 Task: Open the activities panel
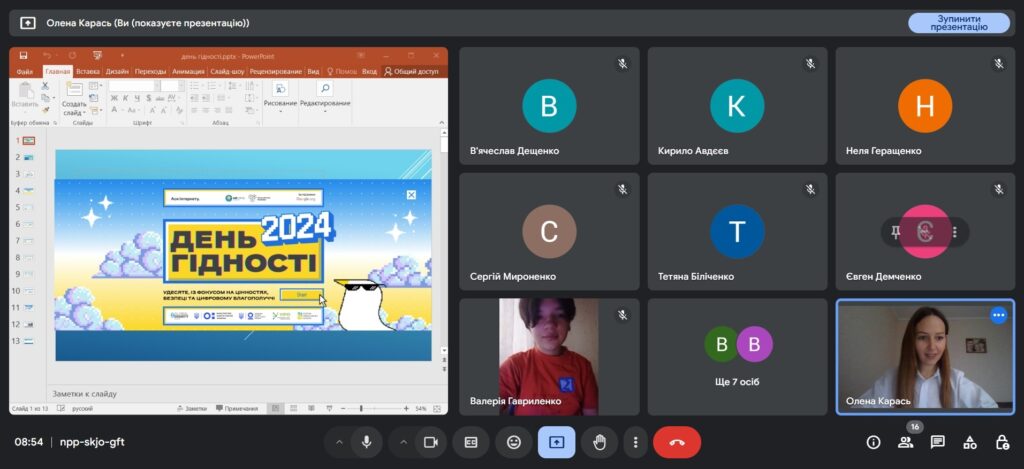tap(969, 442)
